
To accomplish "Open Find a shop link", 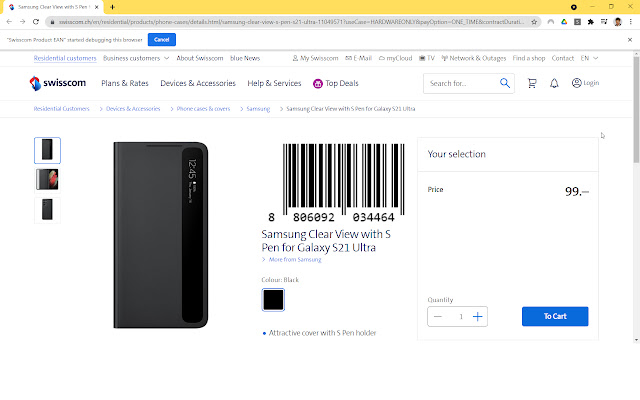I will tap(529, 58).
